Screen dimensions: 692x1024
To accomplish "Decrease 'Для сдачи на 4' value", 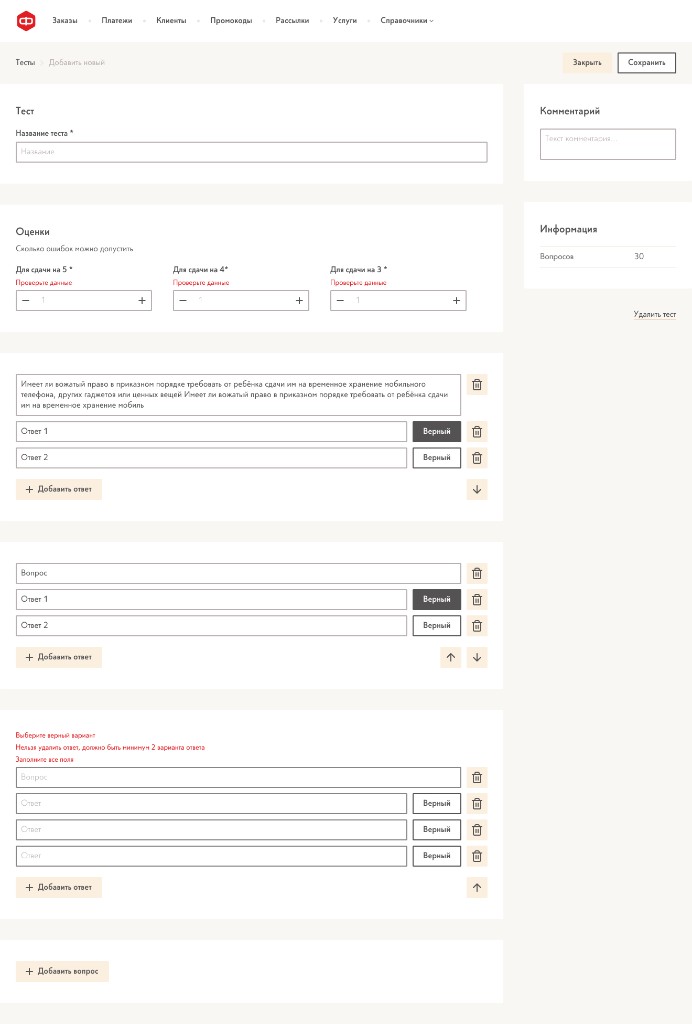I will pos(183,300).
